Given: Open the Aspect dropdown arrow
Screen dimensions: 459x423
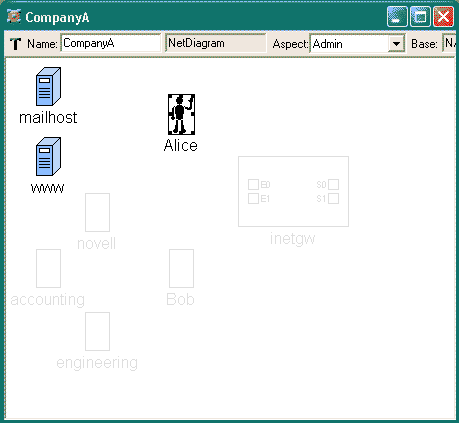Looking at the screenshot, I should click(396, 44).
